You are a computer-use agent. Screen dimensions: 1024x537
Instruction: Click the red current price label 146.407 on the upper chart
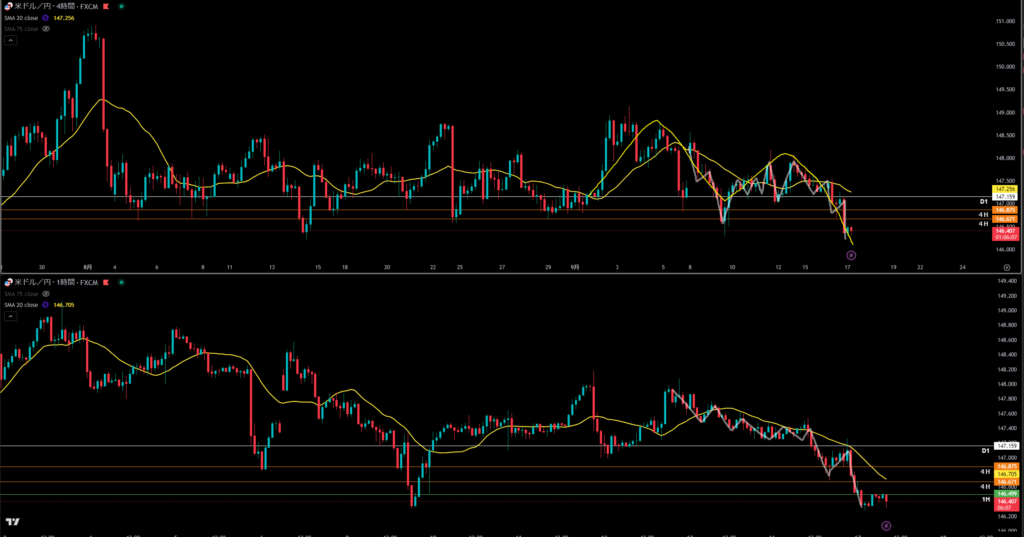[x=1004, y=231]
